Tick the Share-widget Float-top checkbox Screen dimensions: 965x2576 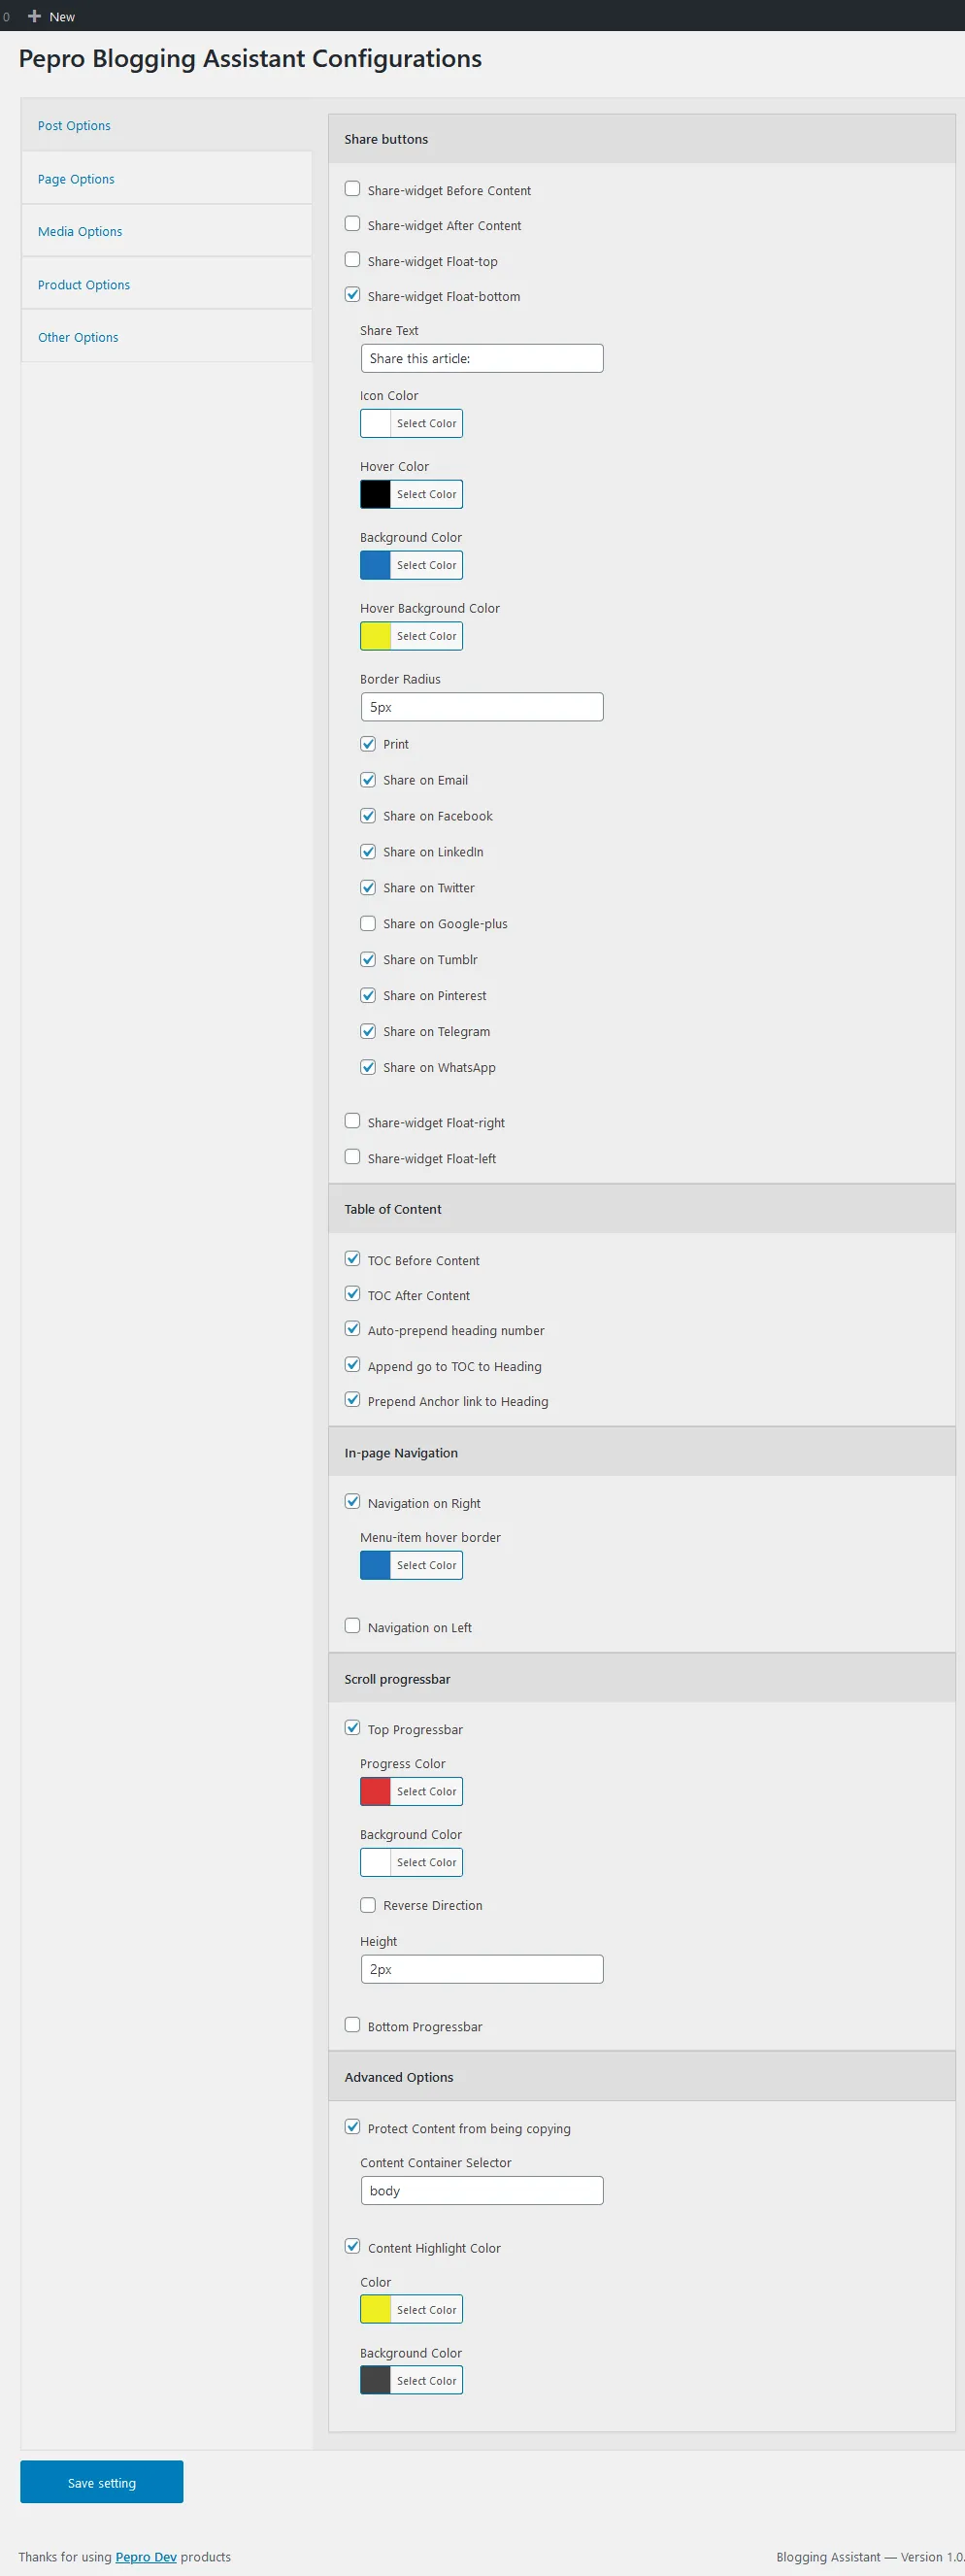click(x=352, y=259)
